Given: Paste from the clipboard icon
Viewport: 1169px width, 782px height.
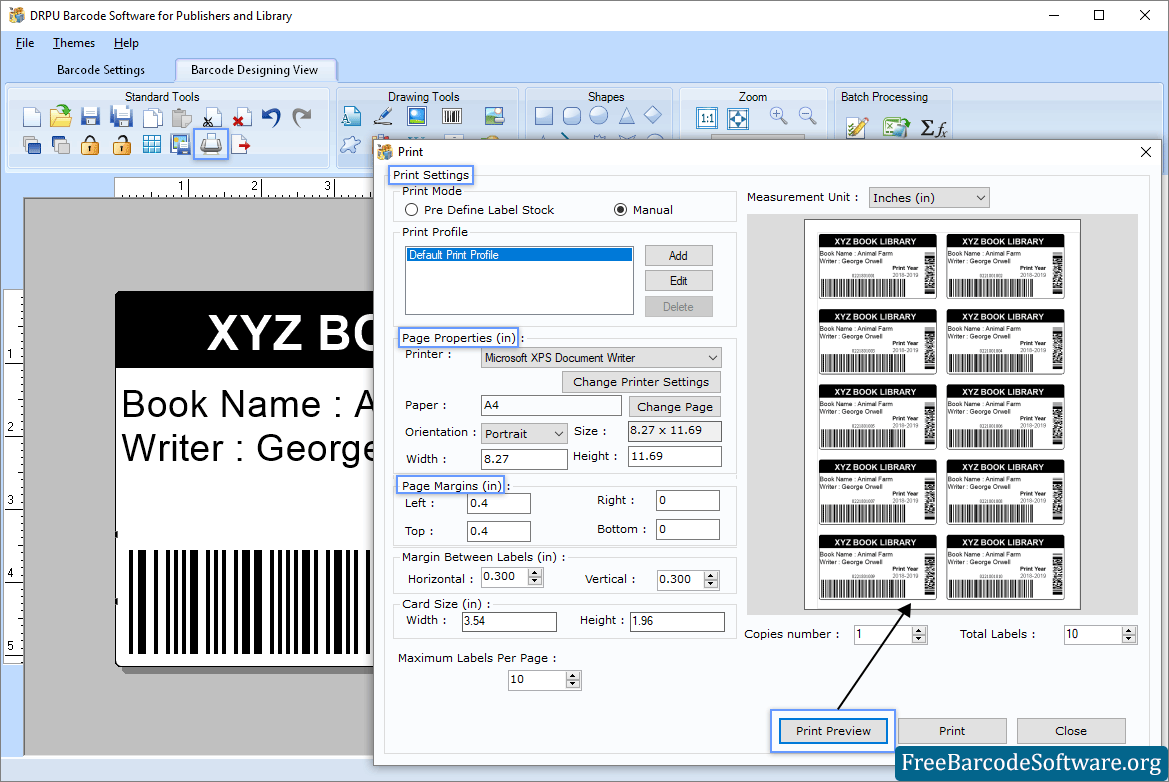Looking at the screenshot, I should click(x=181, y=117).
